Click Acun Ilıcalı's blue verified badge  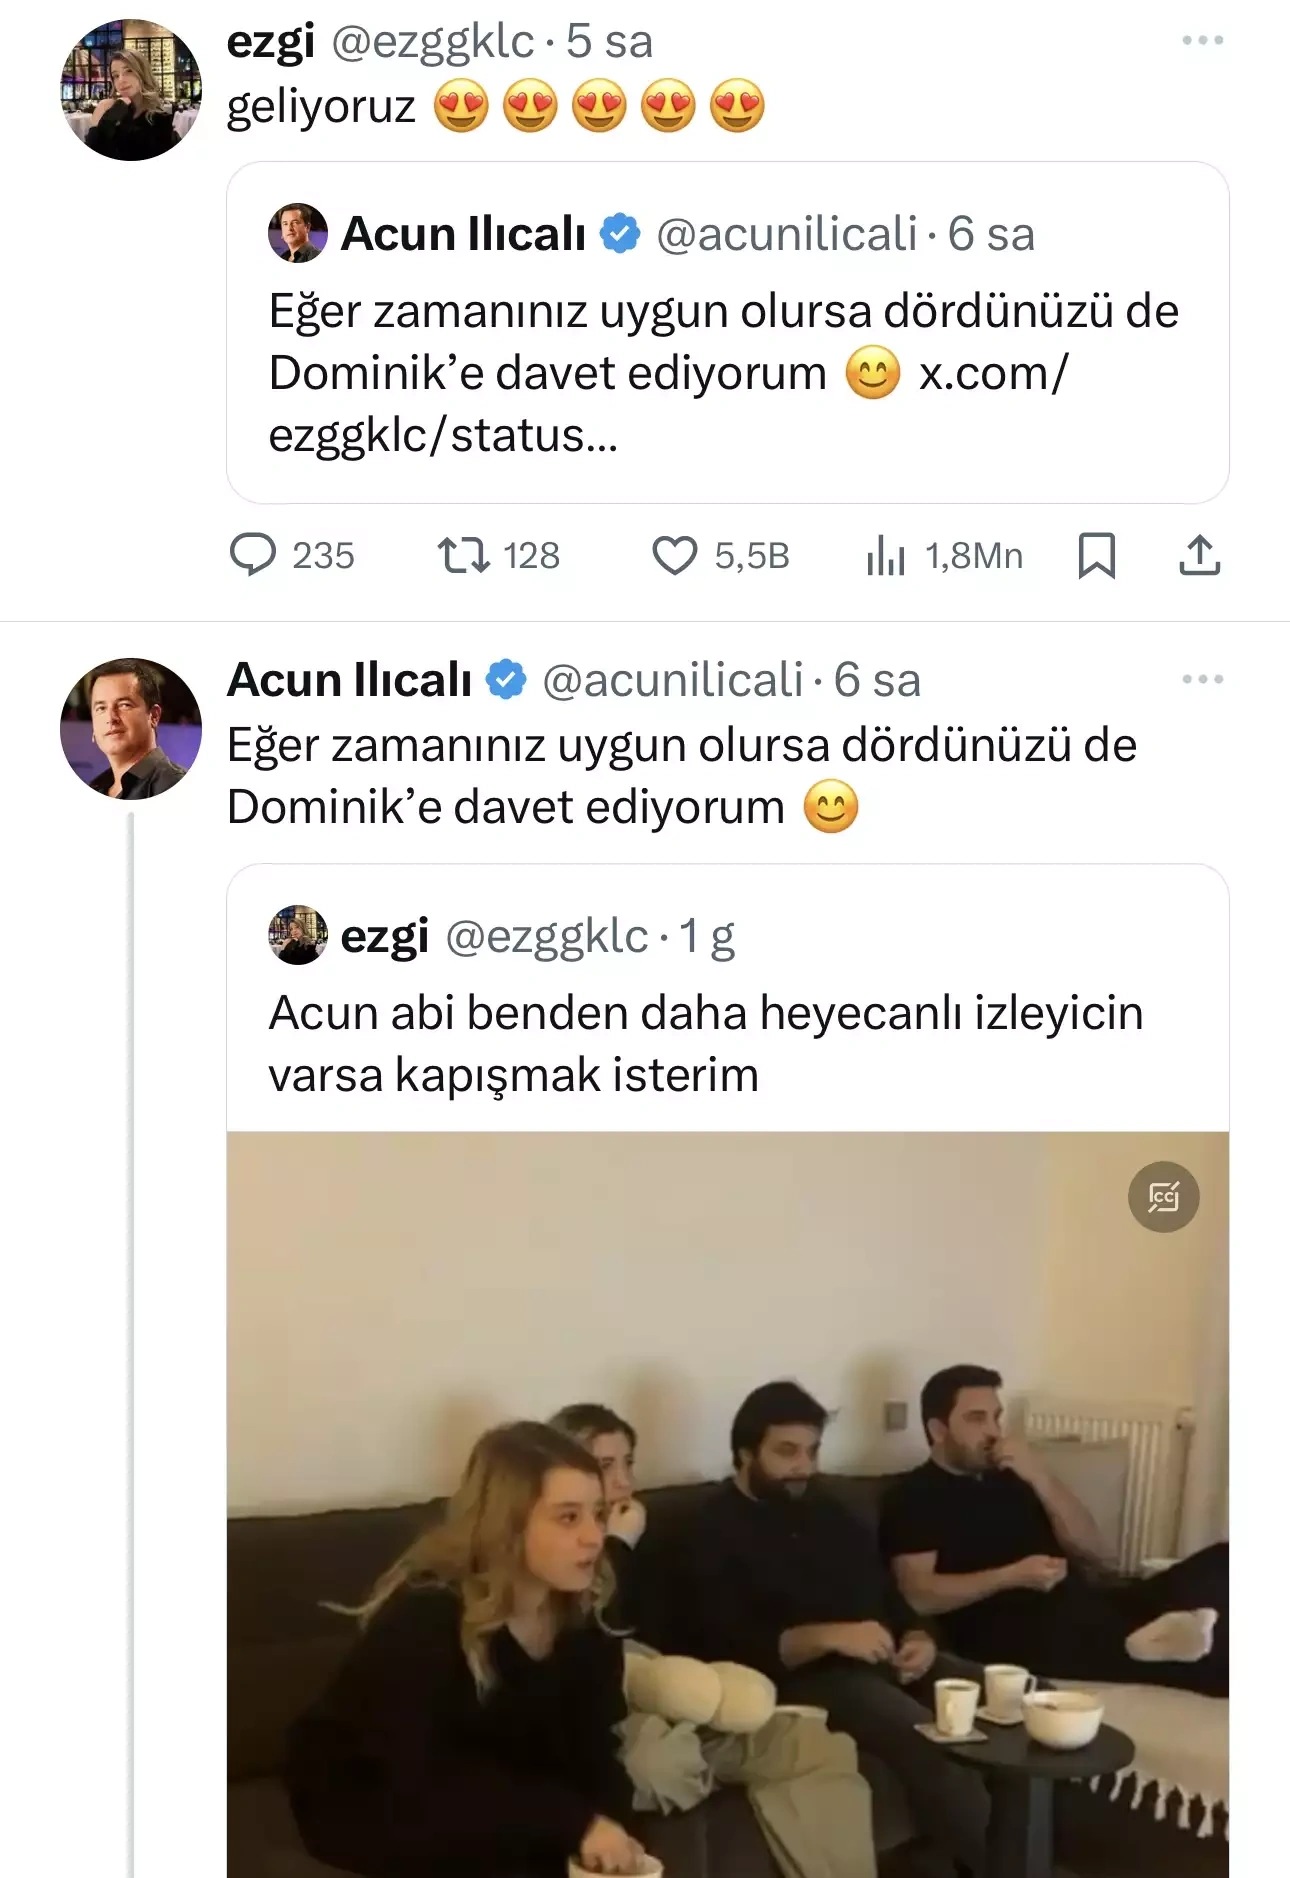506,680
